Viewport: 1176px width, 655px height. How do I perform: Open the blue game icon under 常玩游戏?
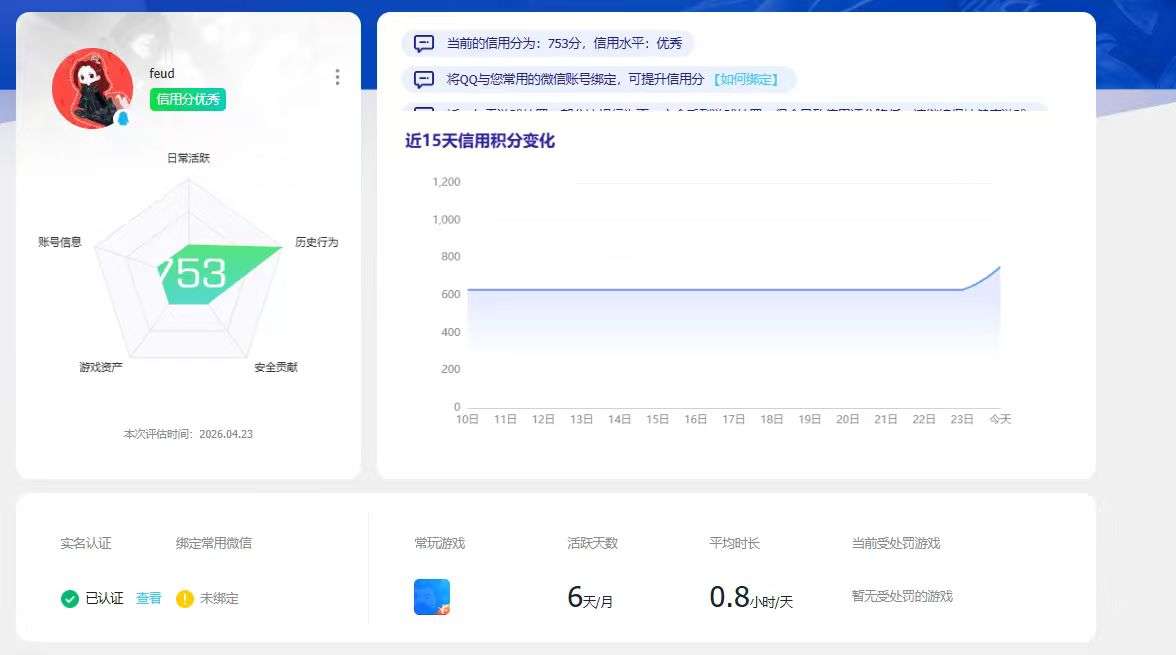point(432,597)
